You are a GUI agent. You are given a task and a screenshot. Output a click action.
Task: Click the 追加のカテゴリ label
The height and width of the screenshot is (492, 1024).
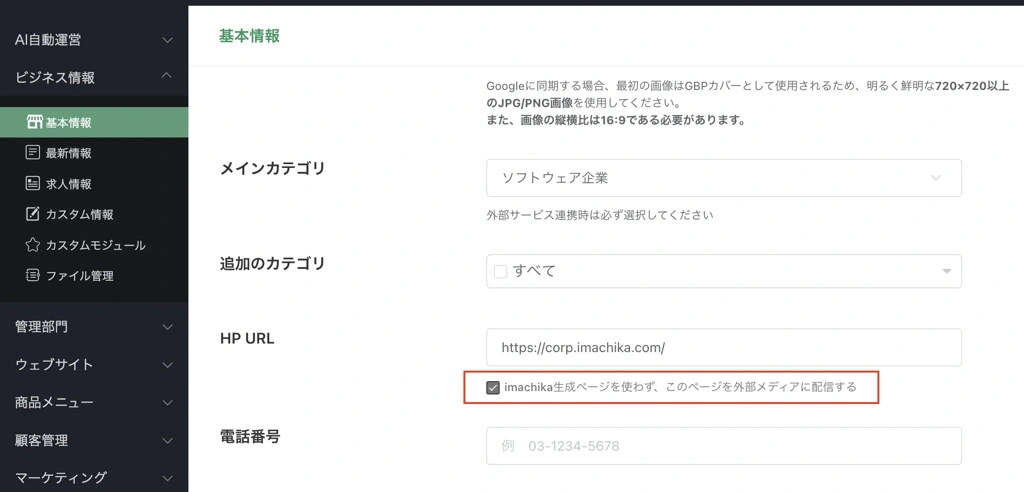272,264
